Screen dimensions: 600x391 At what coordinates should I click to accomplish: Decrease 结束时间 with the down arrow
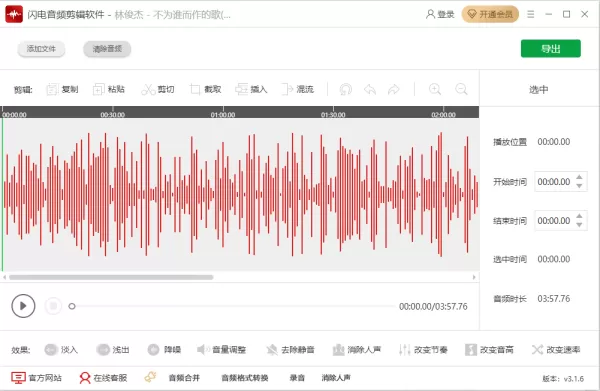point(579,225)
